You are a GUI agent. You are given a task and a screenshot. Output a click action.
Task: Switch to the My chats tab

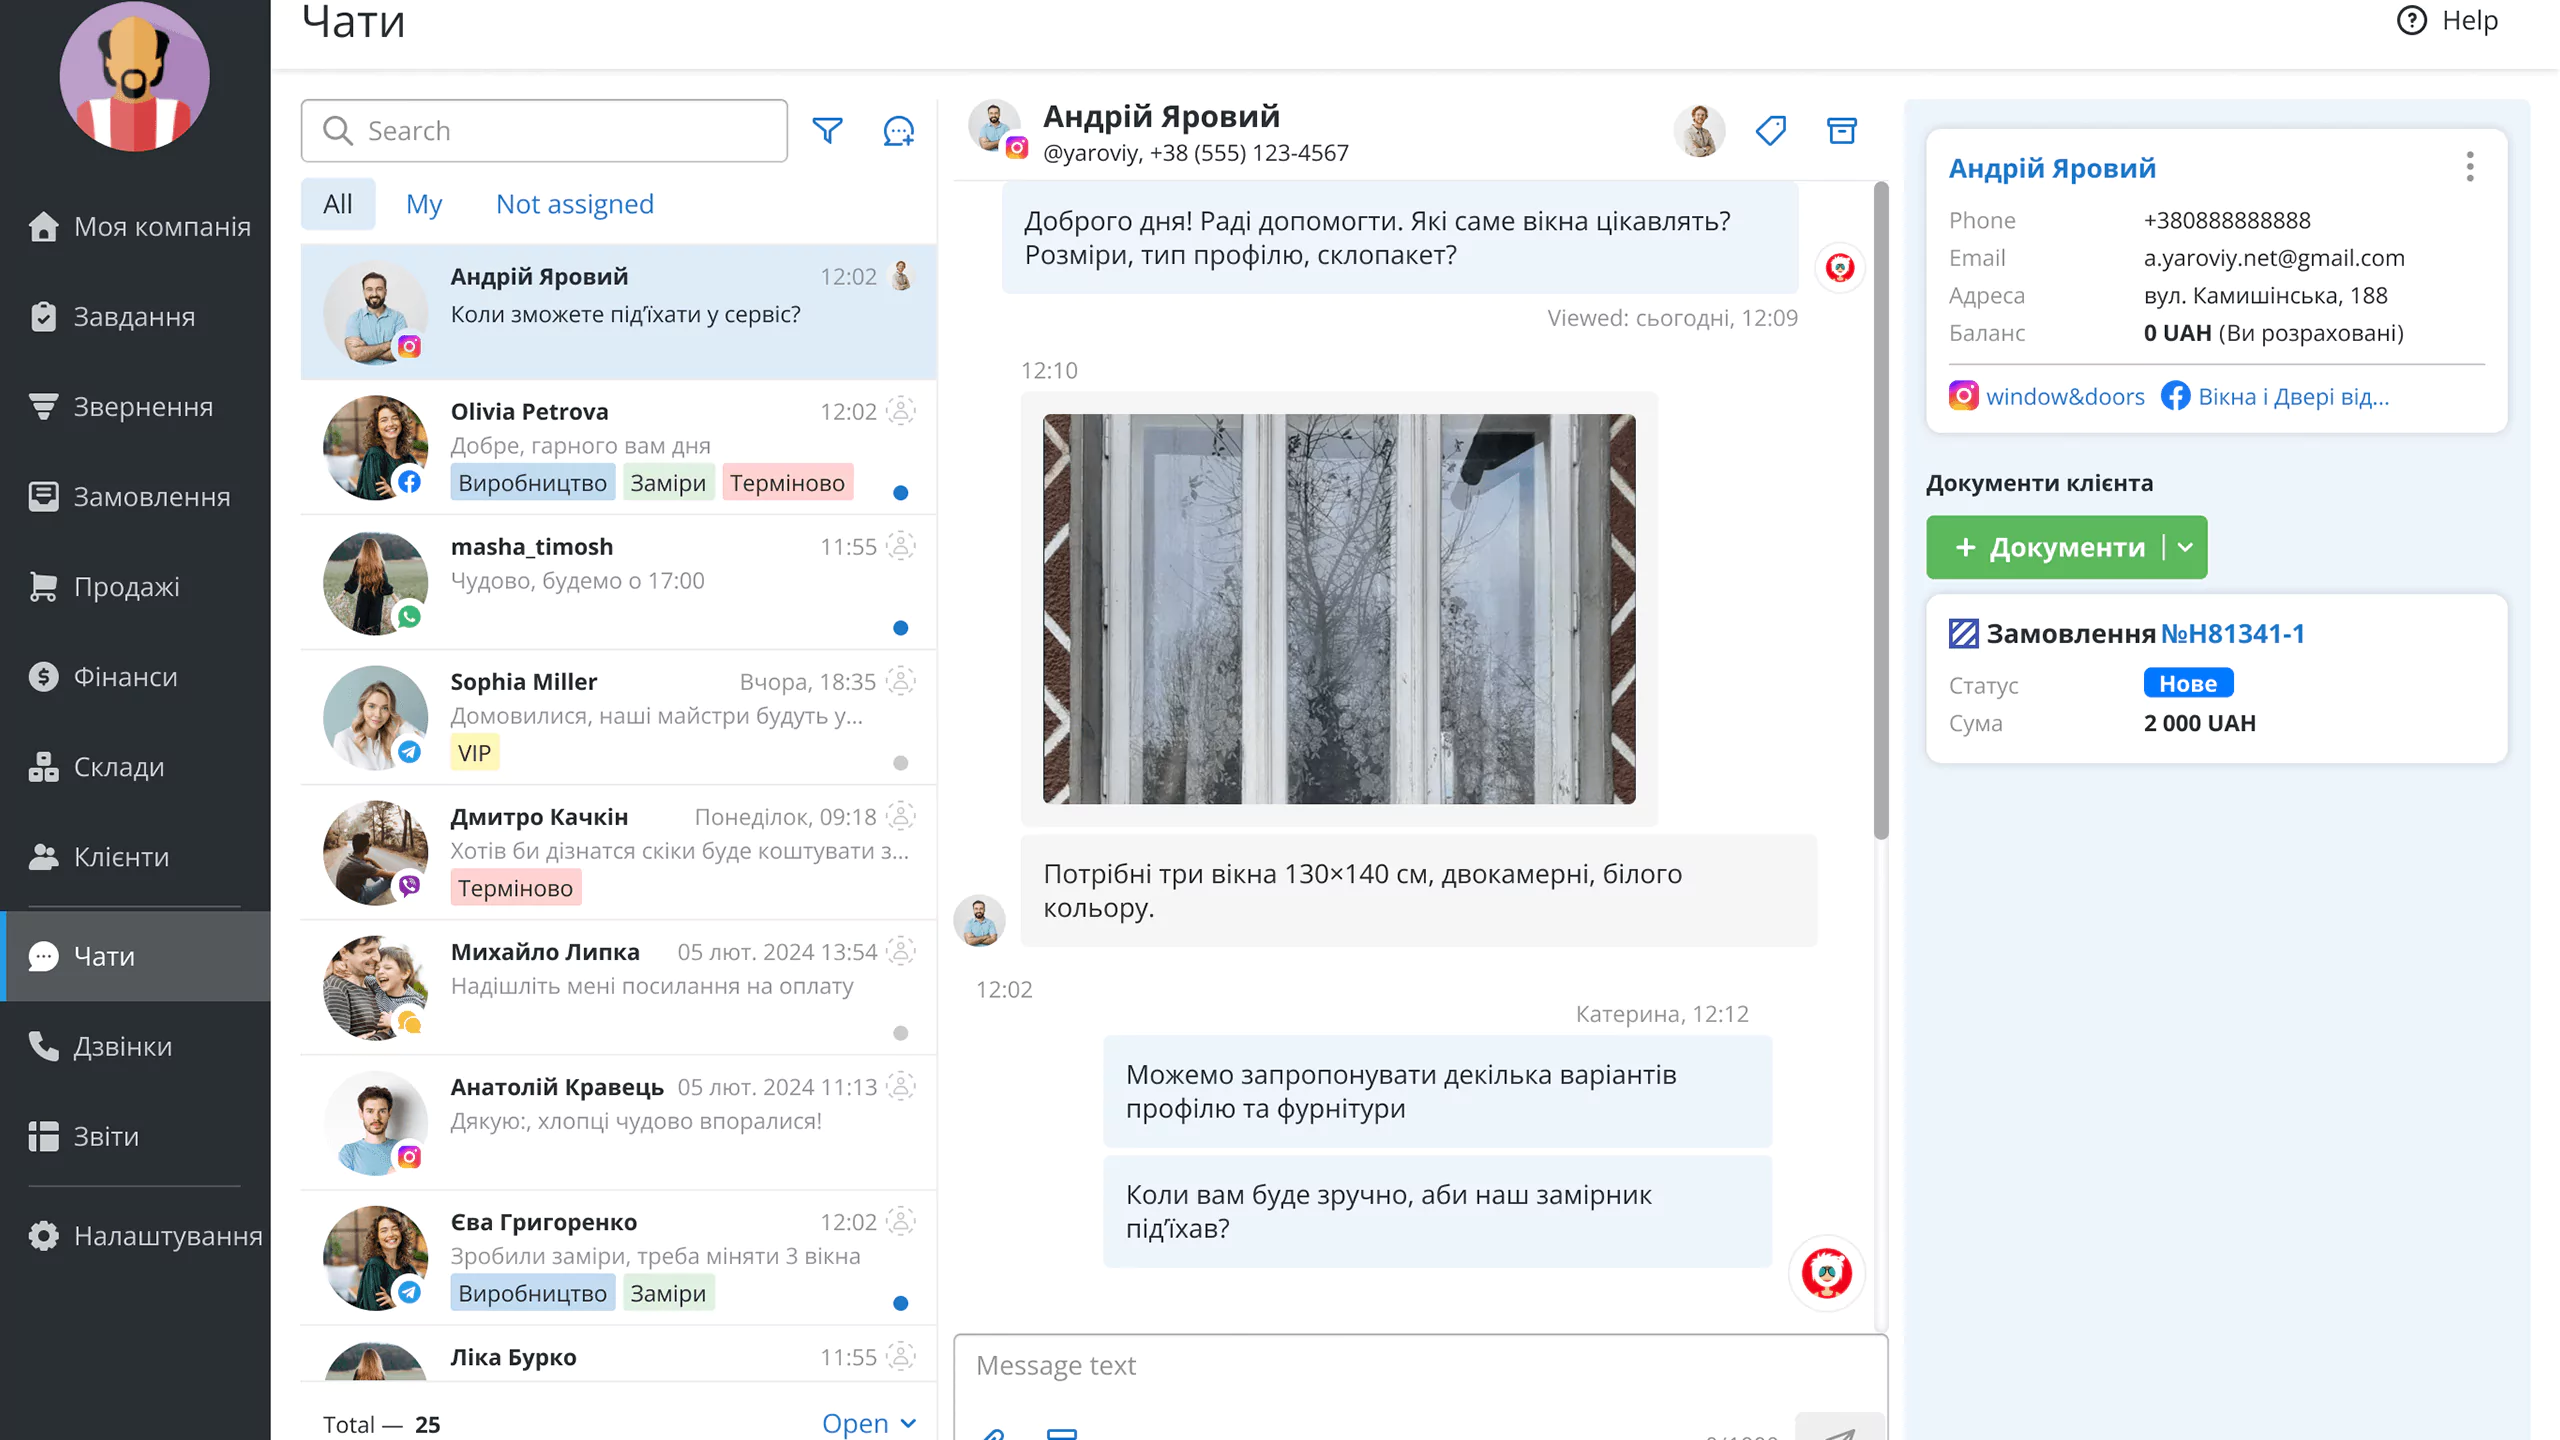coord(424,204)
